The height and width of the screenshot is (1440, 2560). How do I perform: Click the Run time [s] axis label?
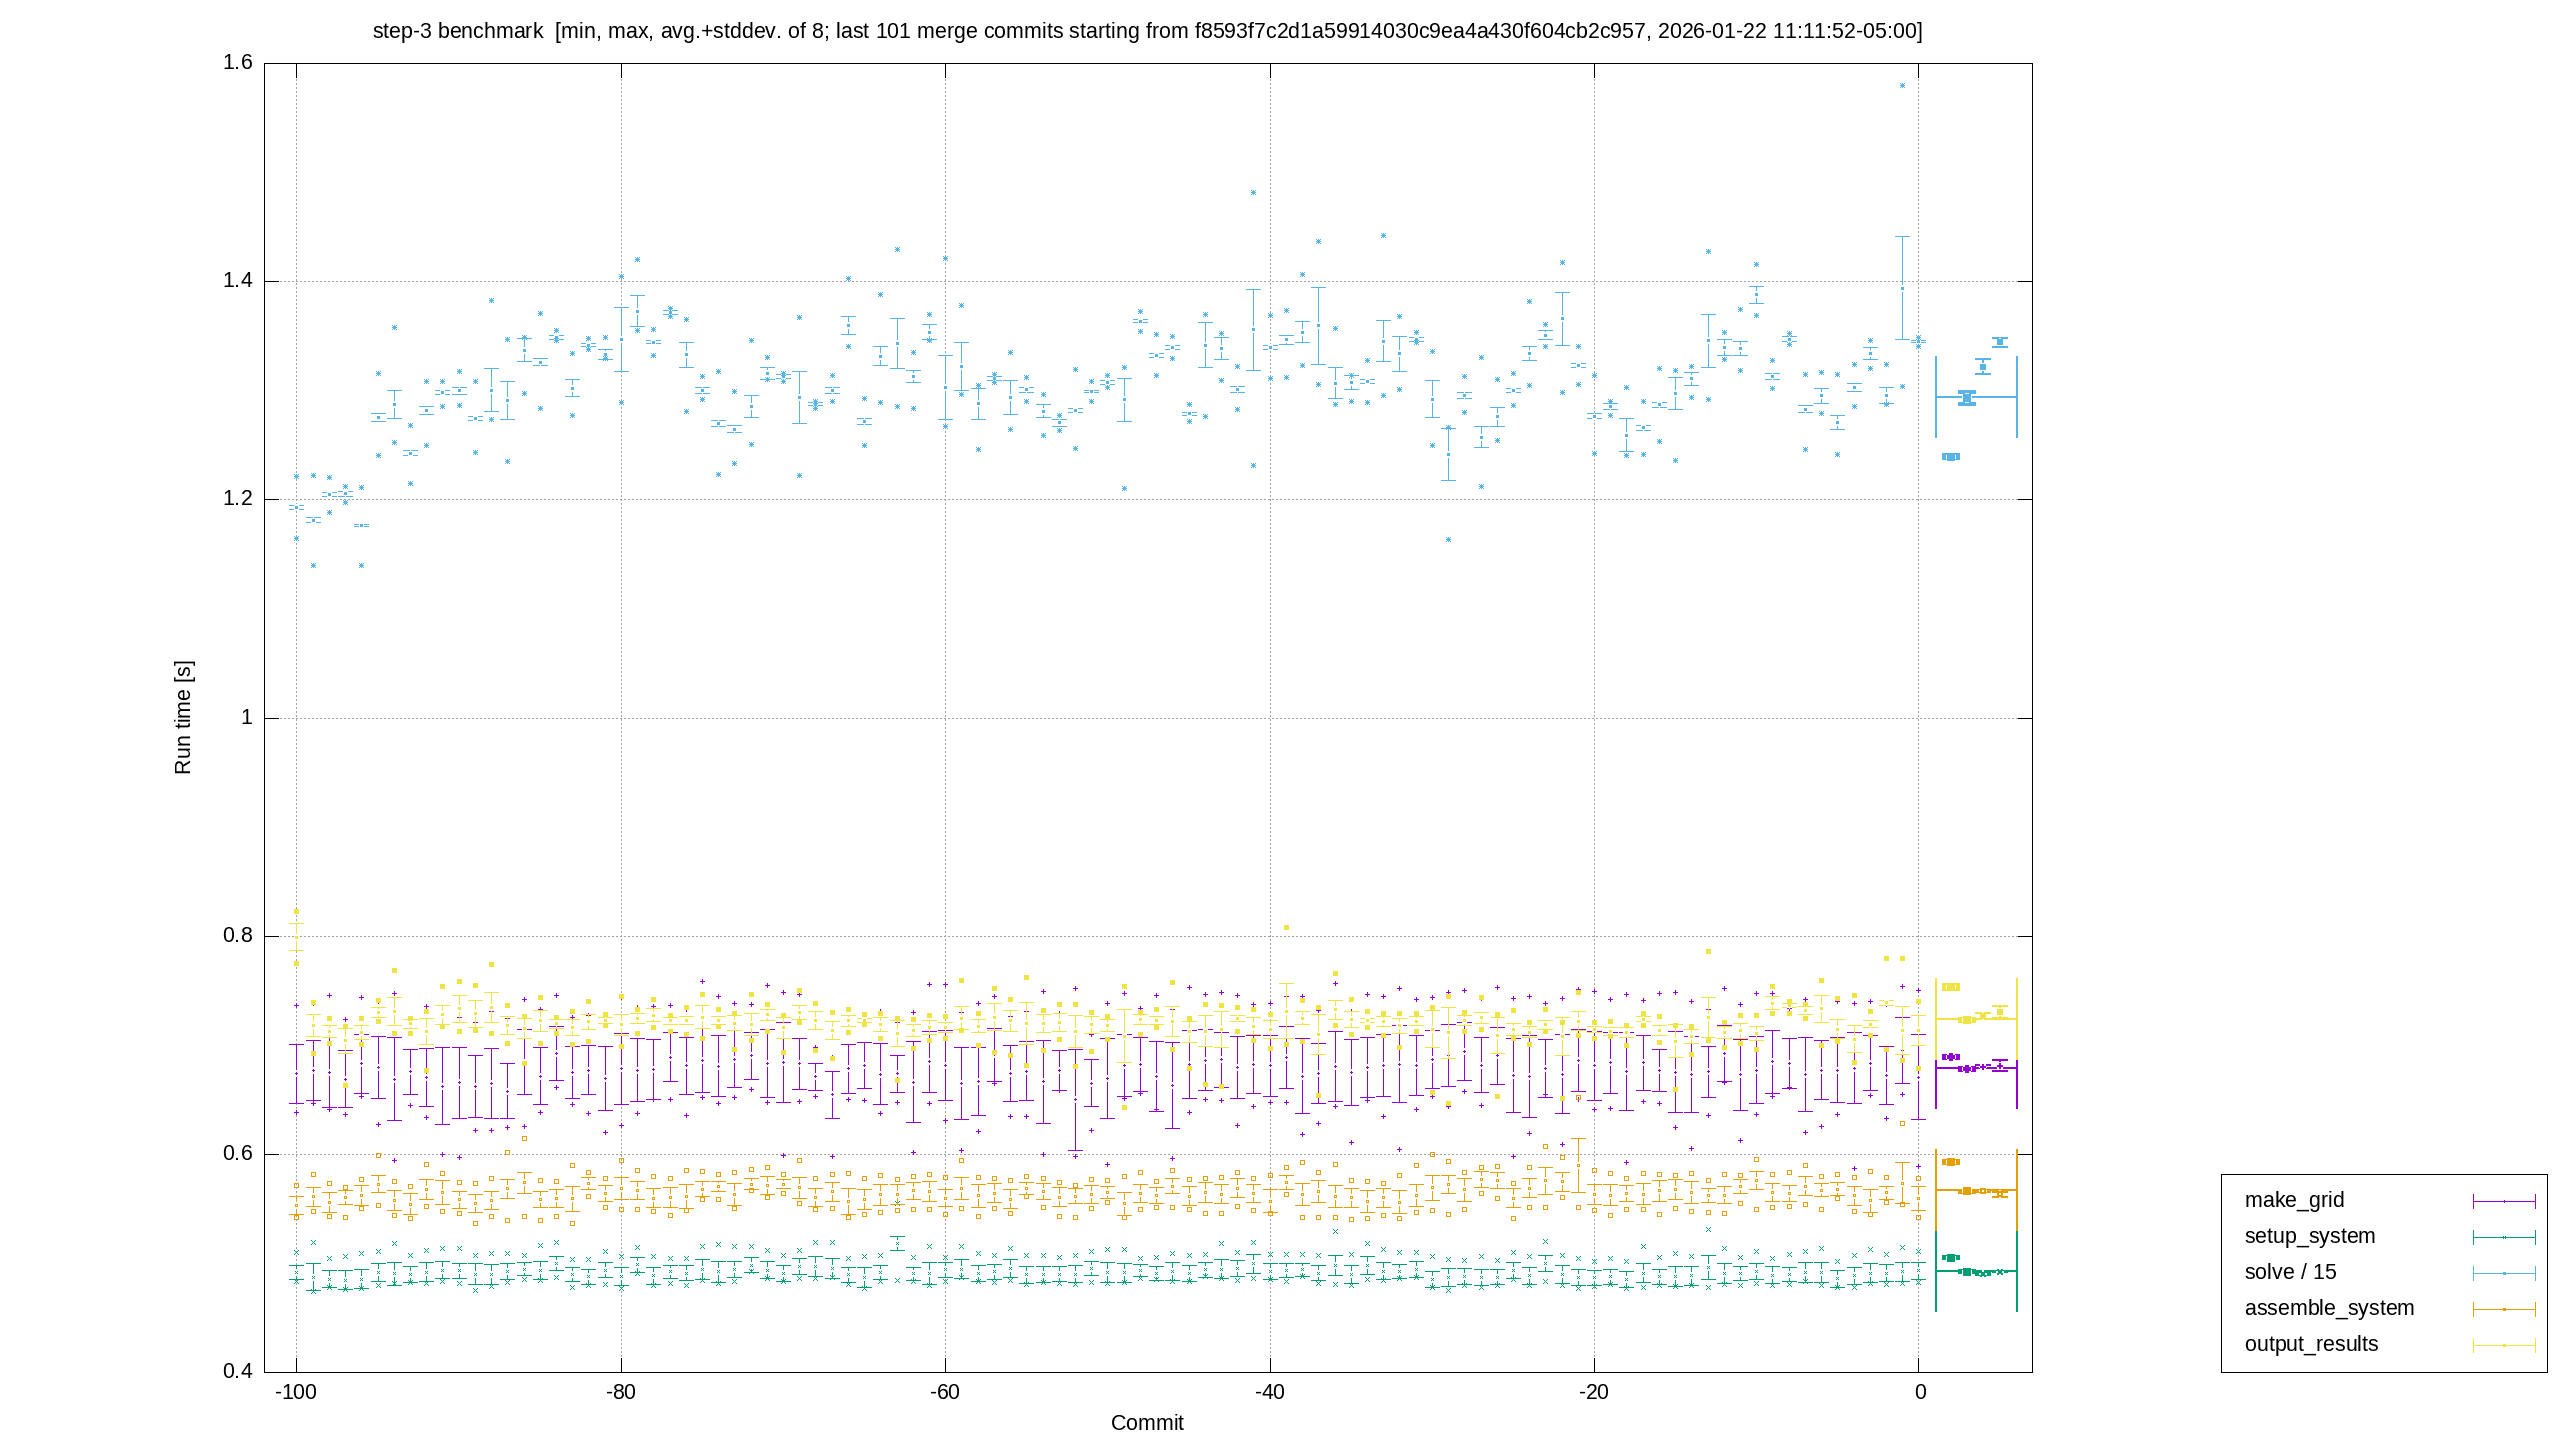183,717
